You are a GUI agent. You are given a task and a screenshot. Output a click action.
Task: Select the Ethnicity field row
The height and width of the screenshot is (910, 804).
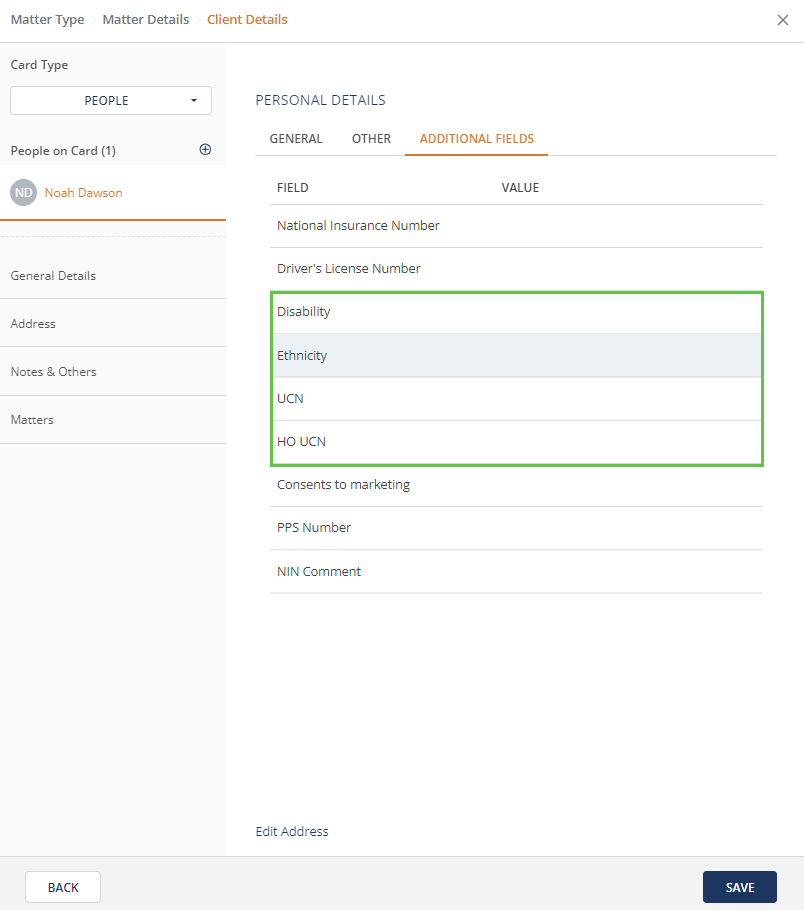tap(516, 356)
